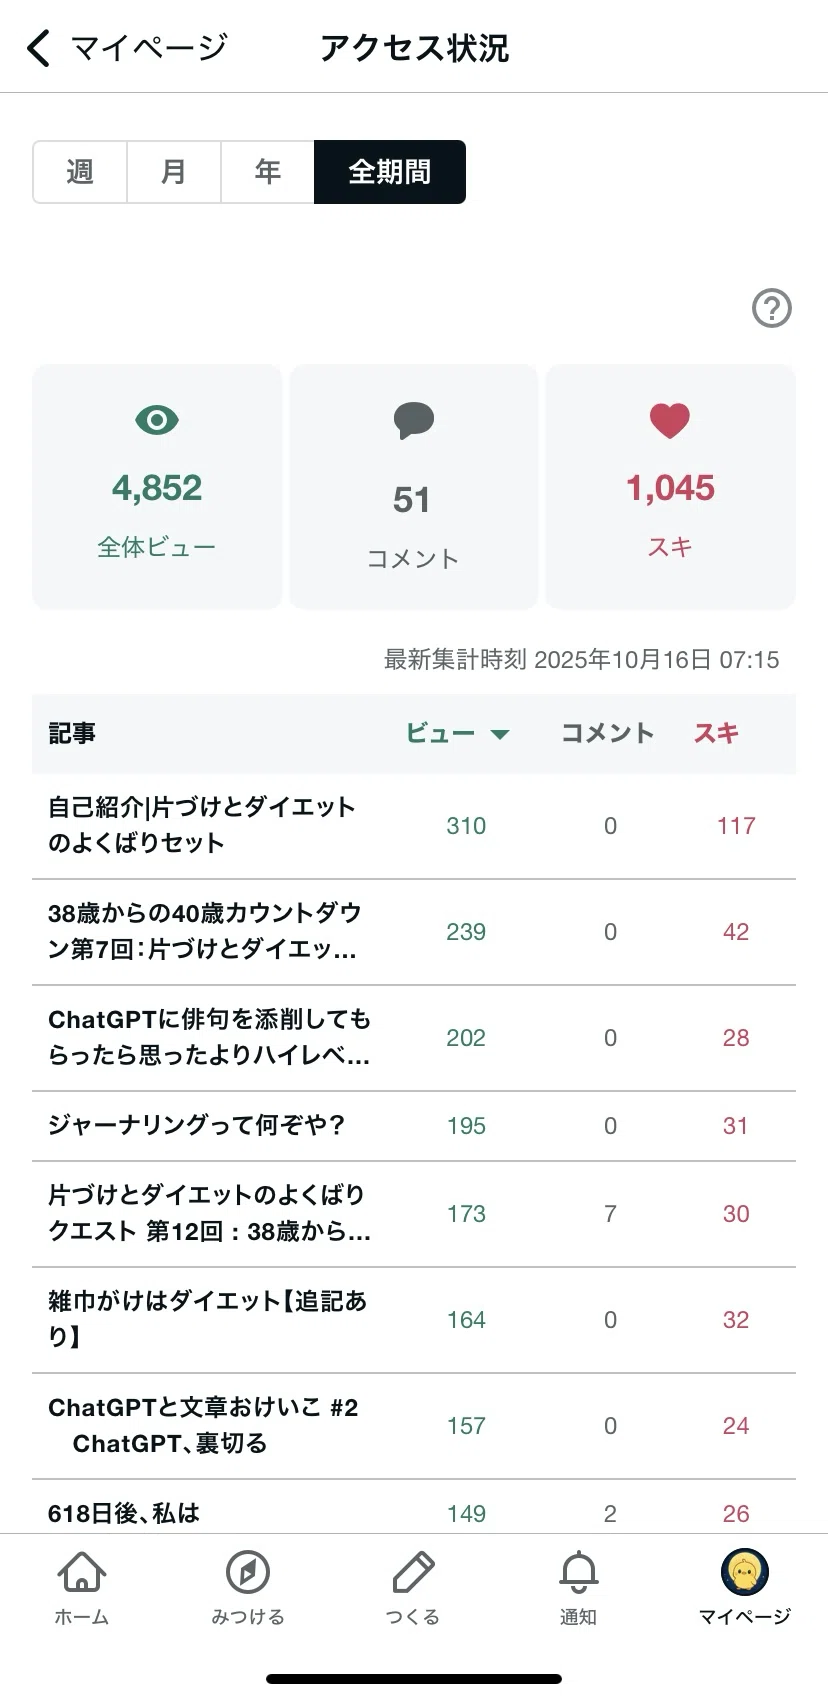Open article ジャーナリングって何ぞや?
The image size is (828, 1700).
pos(414,1126)
